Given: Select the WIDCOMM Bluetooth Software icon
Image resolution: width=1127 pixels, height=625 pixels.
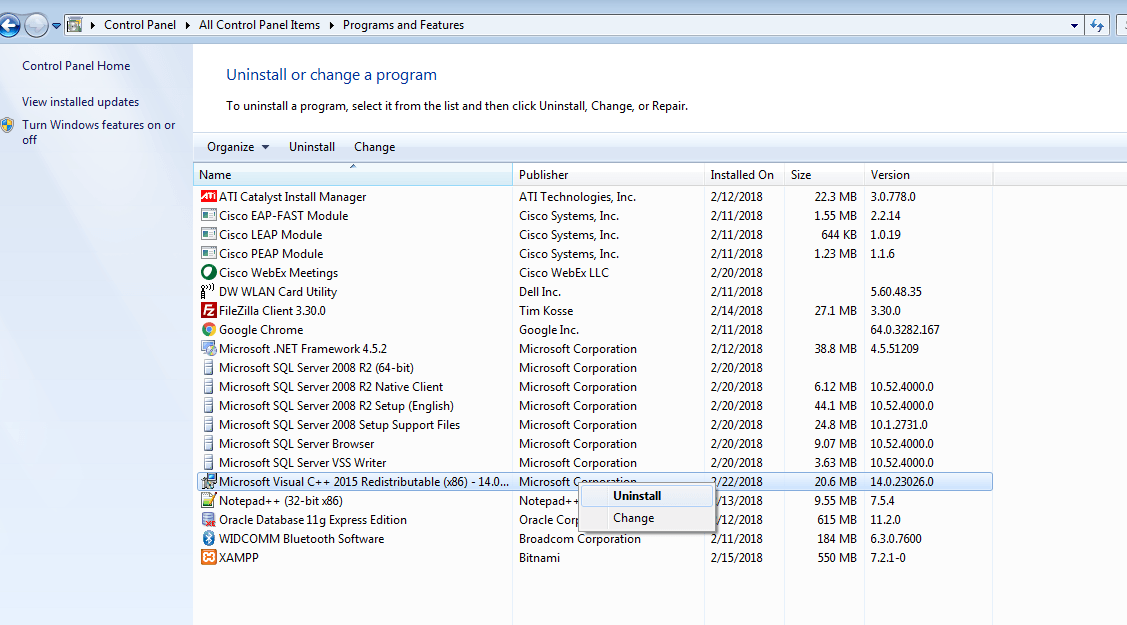Looking at the screenshot, I should coord(208,539).
